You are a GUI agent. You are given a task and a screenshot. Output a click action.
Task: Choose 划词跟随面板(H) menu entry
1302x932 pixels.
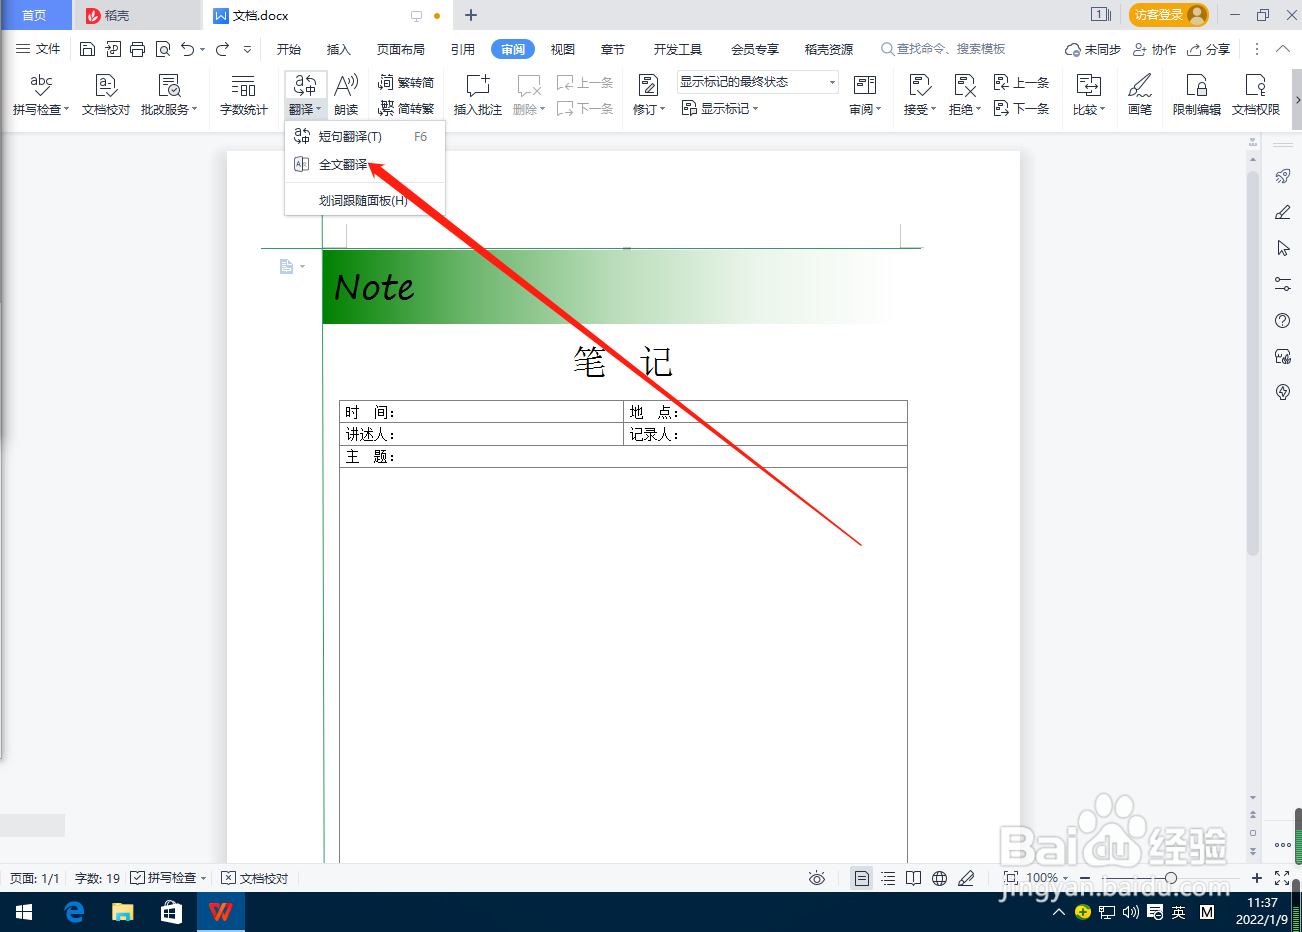tap(365, 200)
